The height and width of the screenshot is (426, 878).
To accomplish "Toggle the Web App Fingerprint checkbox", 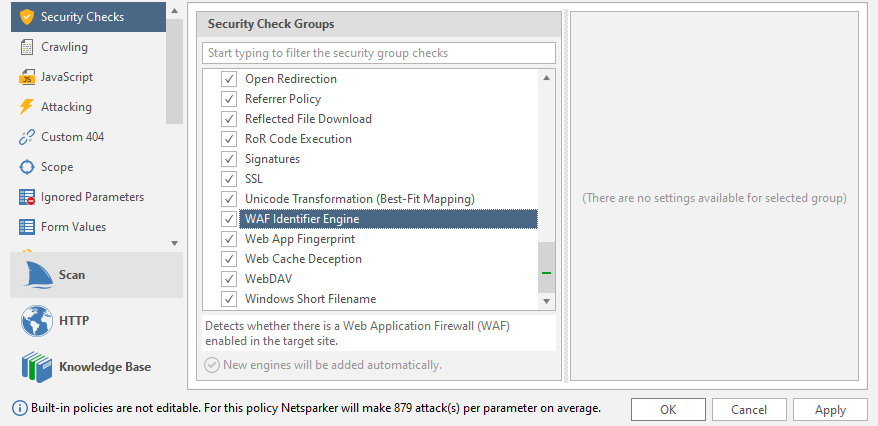I will [228, 239].
